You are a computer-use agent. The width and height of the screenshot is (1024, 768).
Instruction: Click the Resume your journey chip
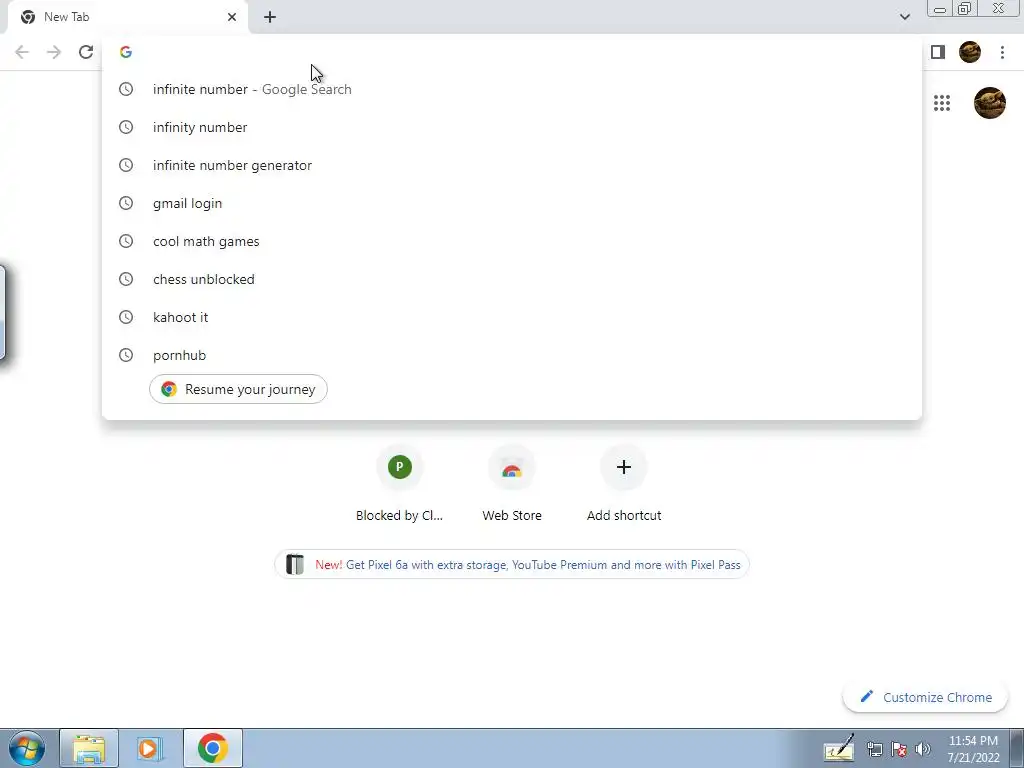tap(238, 389)
